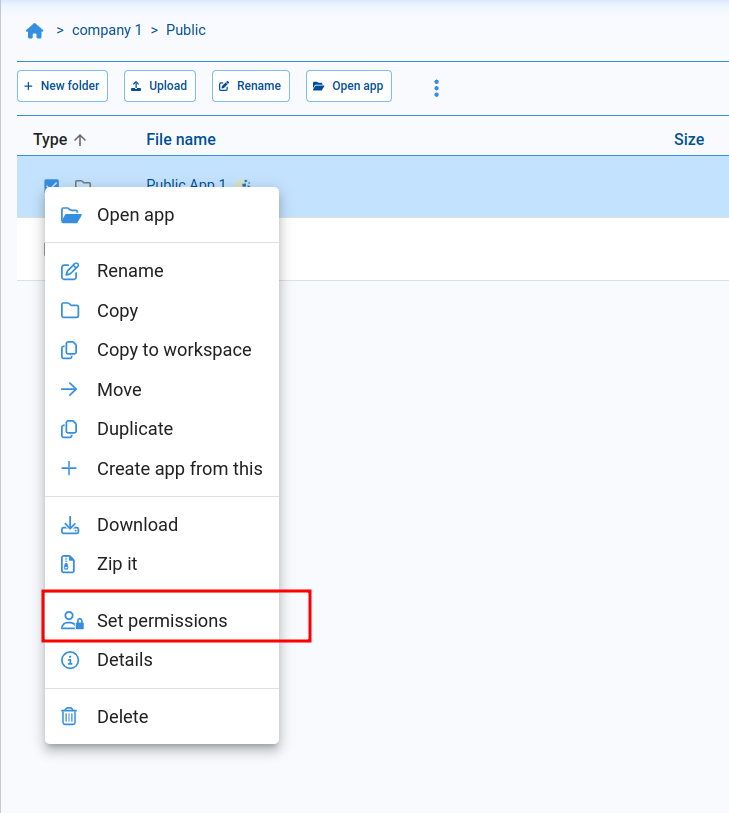Click the New folder button

coord(62,86)
